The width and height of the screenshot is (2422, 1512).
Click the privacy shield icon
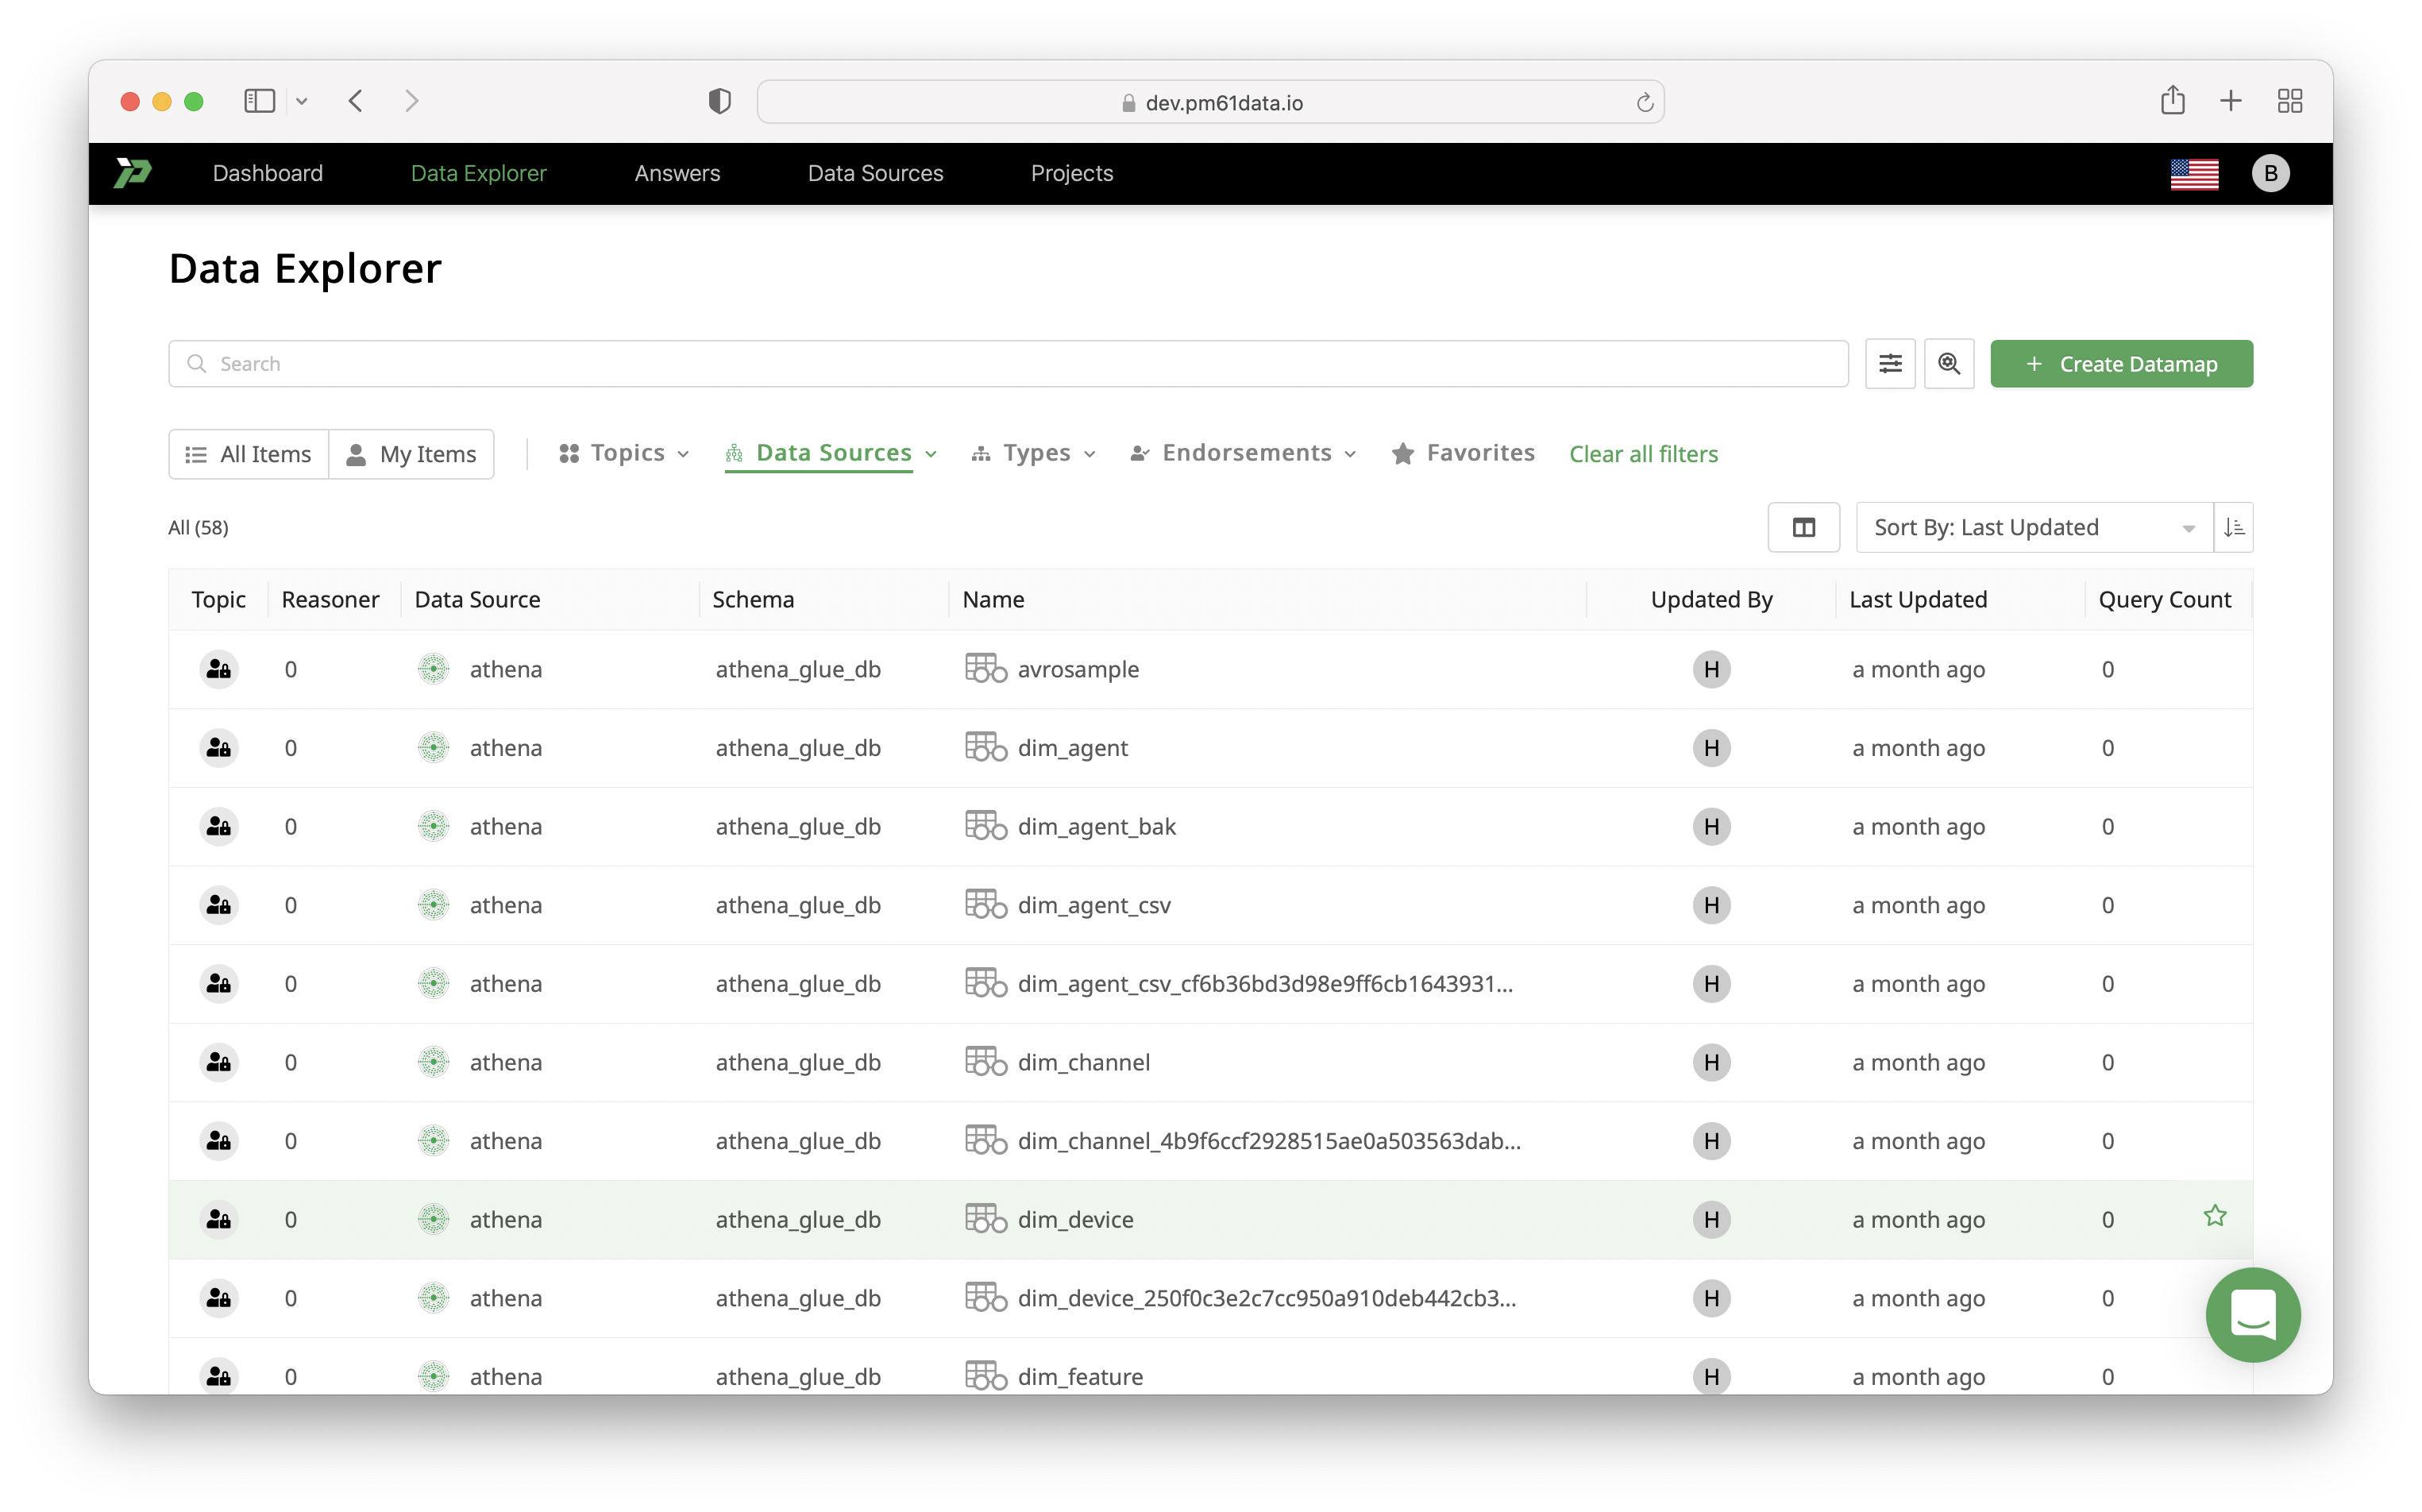click(719, 101)
